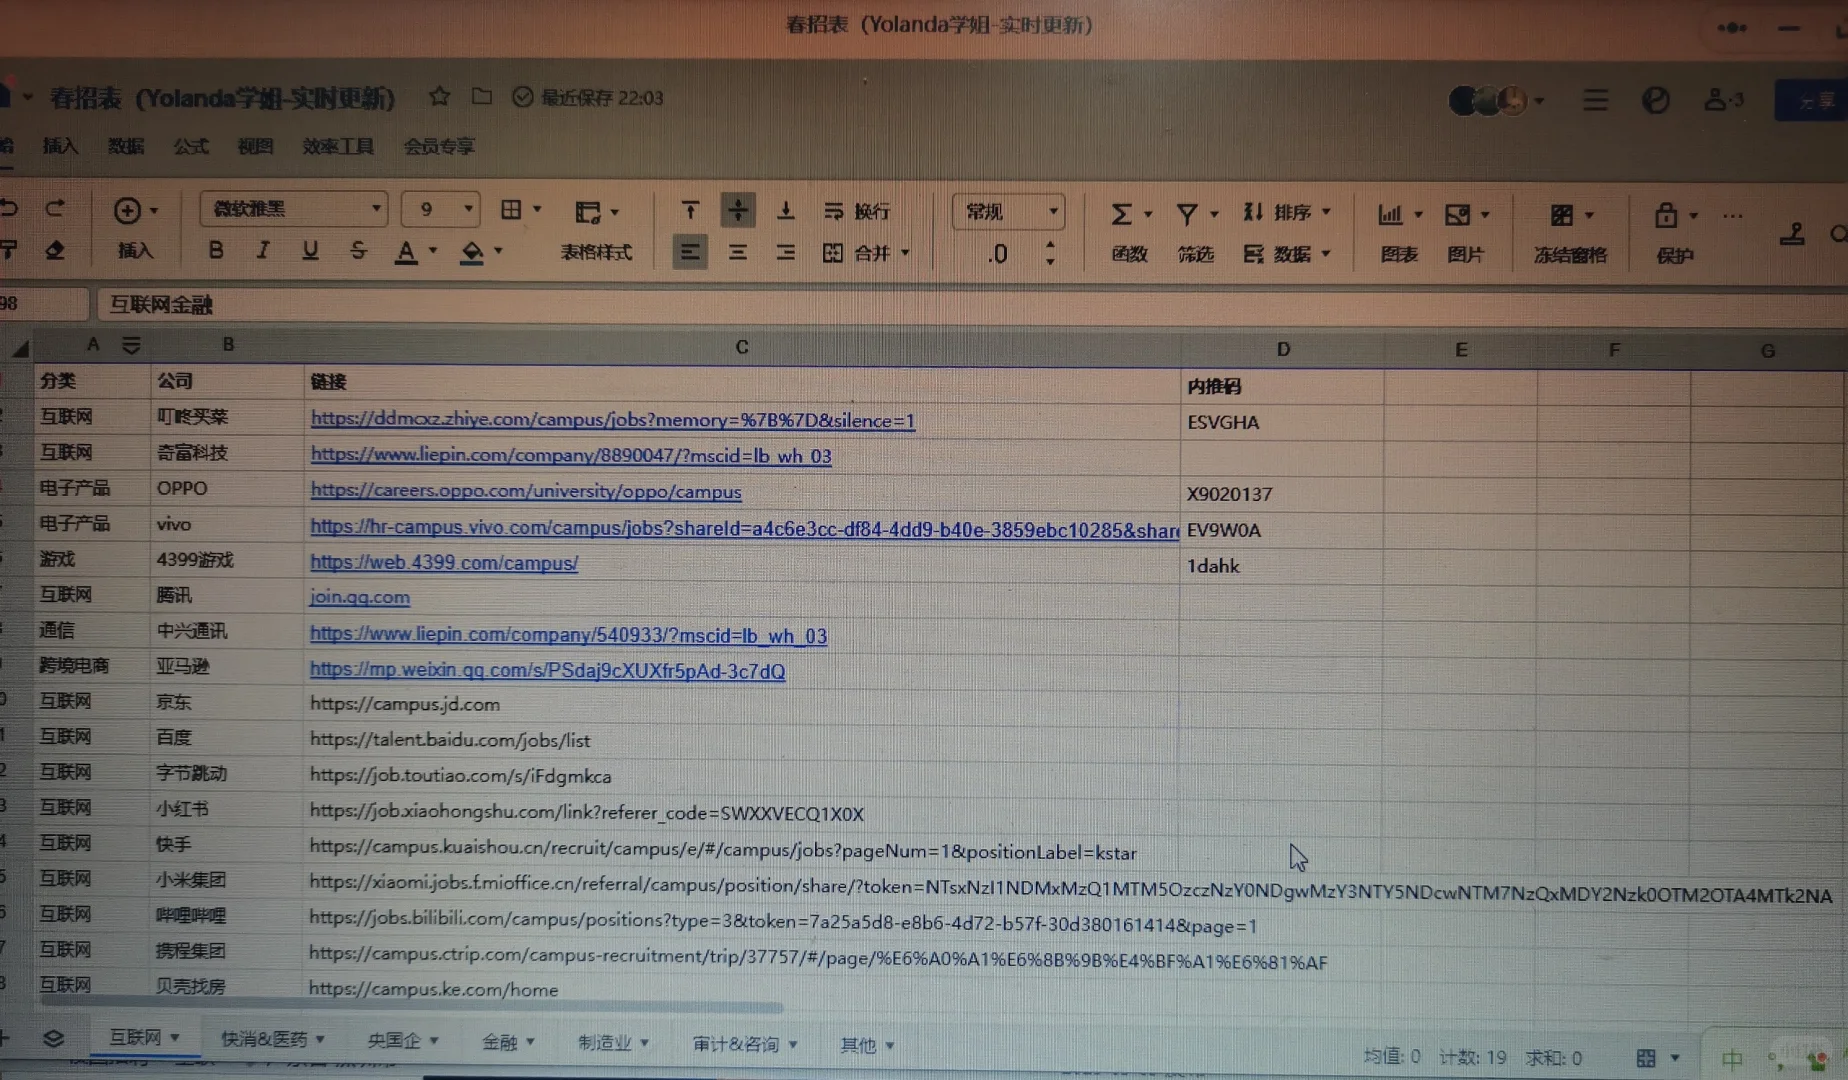Open the 公式 menu

pos(191,146)
